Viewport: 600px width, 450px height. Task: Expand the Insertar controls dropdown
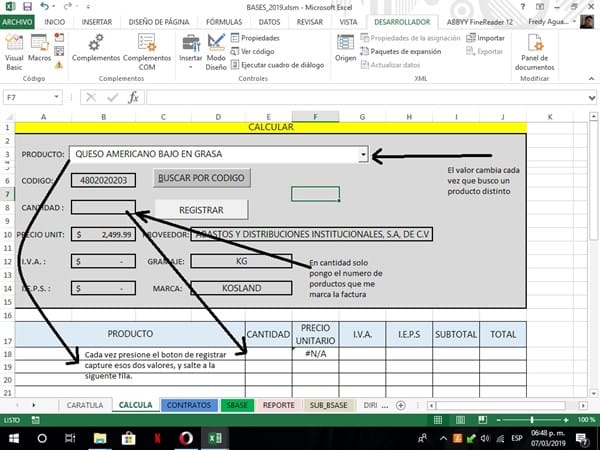(190, 50)
